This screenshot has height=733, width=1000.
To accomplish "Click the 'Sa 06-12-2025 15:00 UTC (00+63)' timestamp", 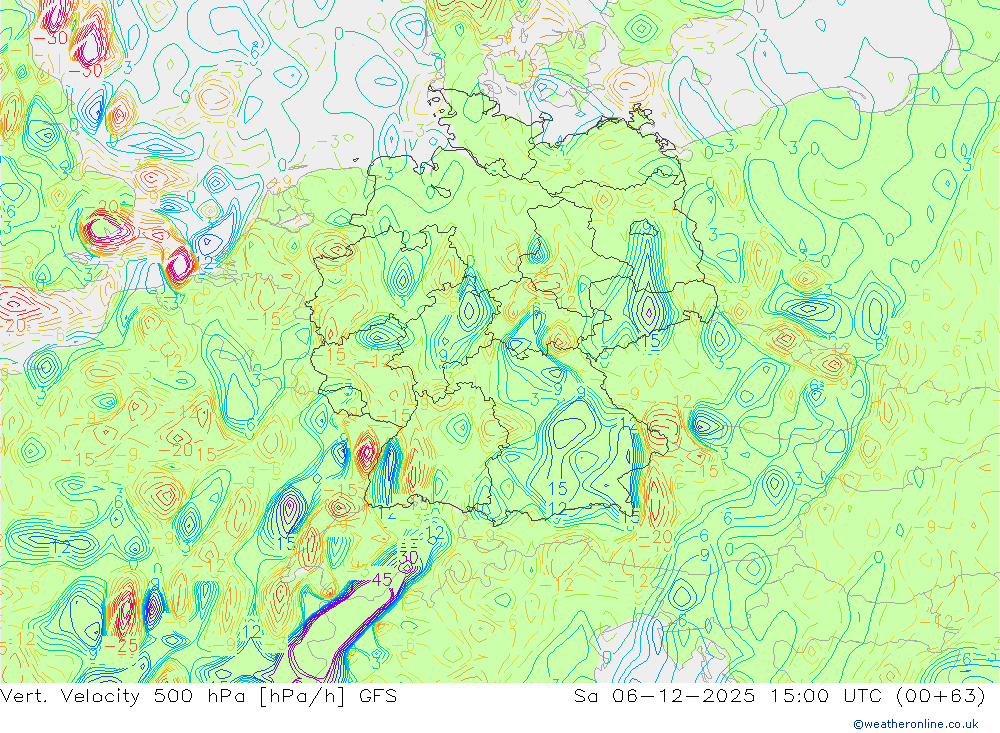I will point(779,696).
